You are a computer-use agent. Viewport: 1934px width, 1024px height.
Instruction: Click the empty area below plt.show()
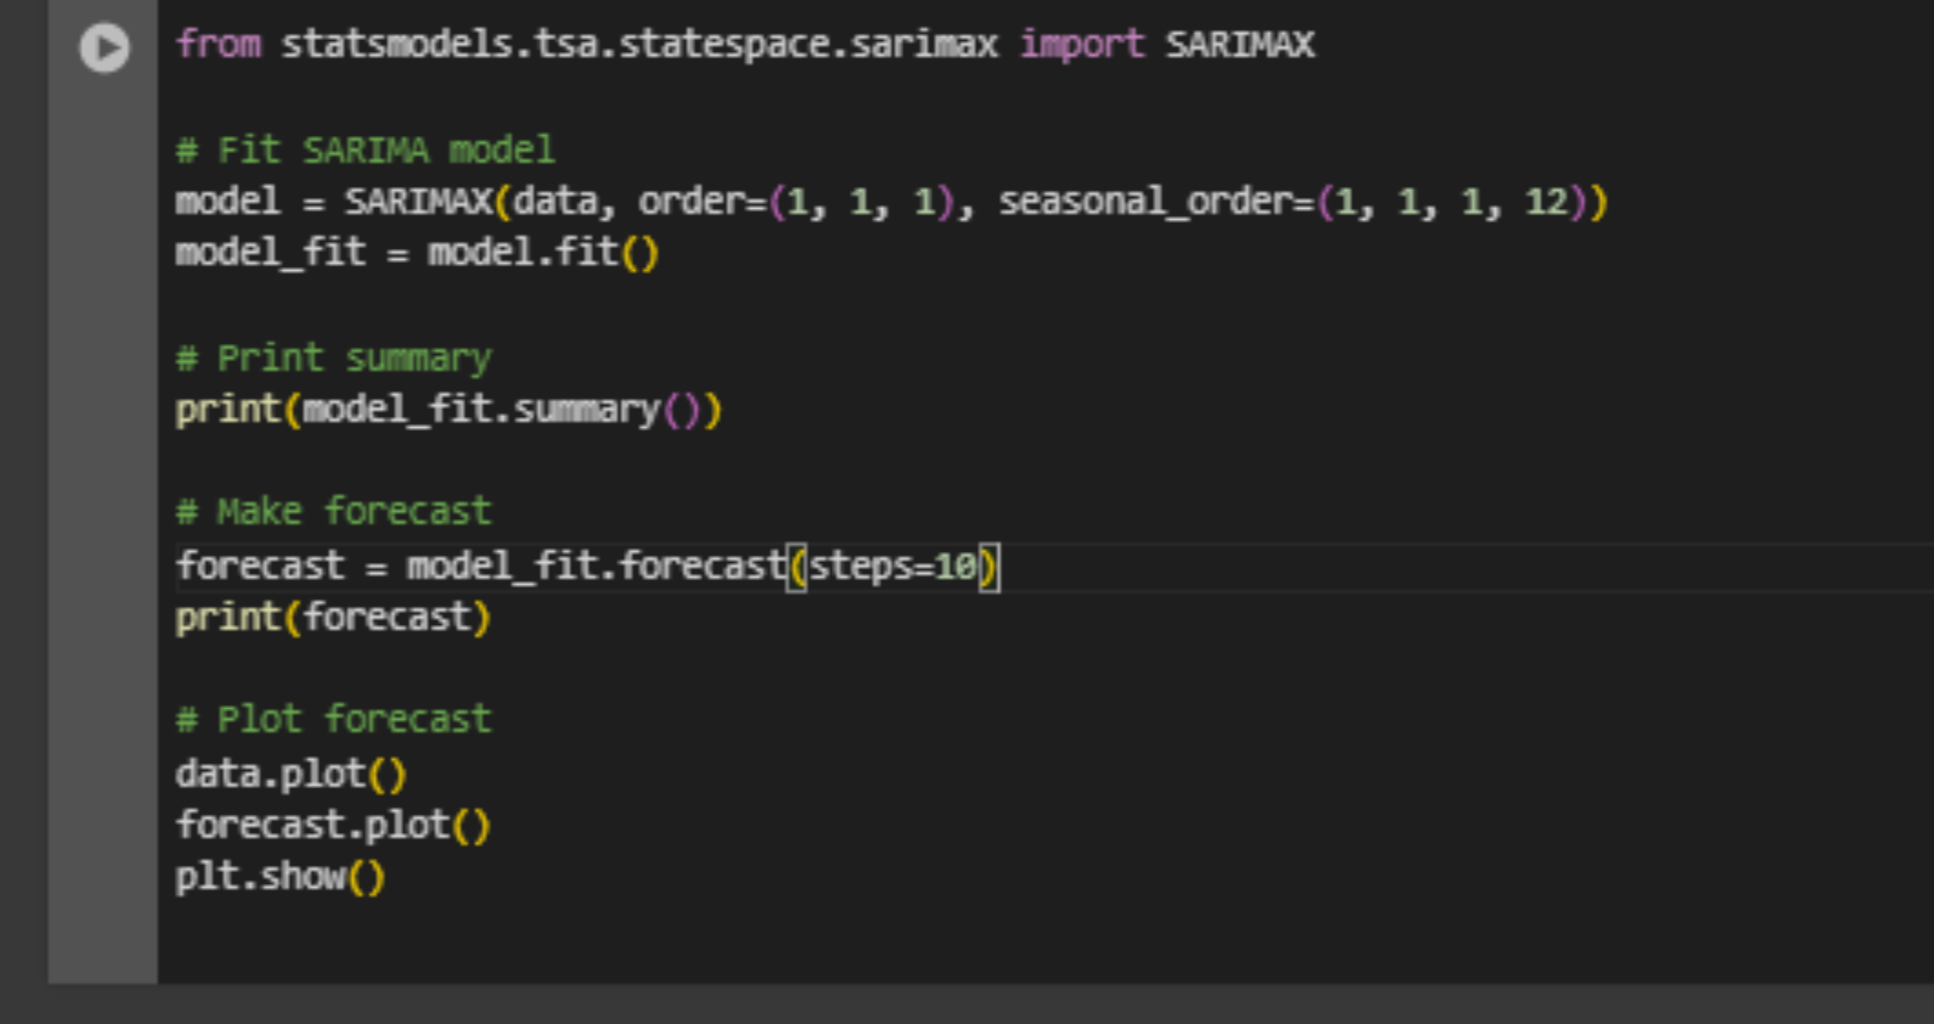pos(900,940)
